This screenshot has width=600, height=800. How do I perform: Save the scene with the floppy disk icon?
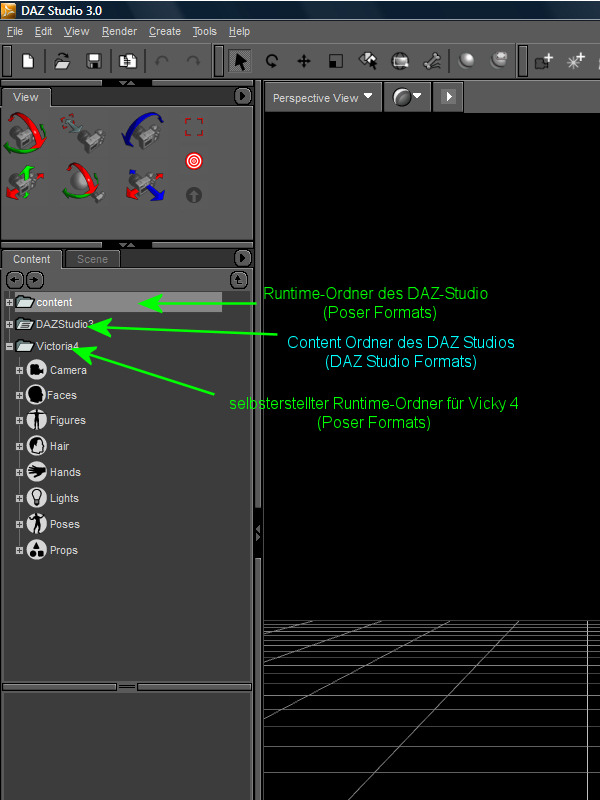tap(94, 61)
